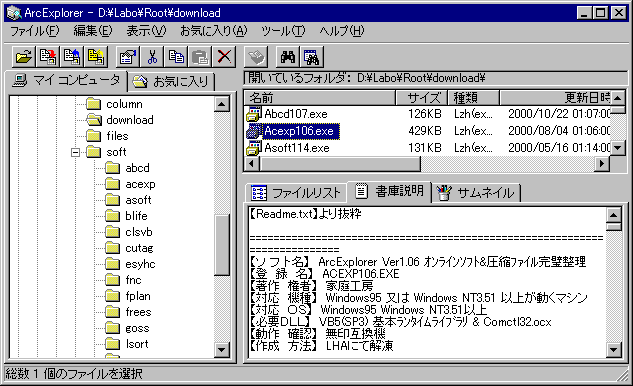Click file list horizontal scroll right arrow
Viewport: 633px width, 386px height.
(603, 164)
